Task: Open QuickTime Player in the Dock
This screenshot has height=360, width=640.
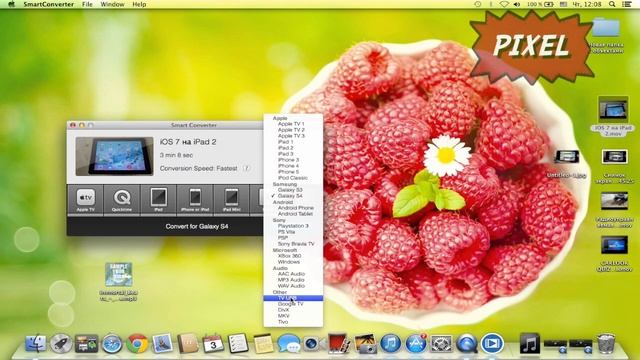Action: pyautogui.click(x=467, y=343)
